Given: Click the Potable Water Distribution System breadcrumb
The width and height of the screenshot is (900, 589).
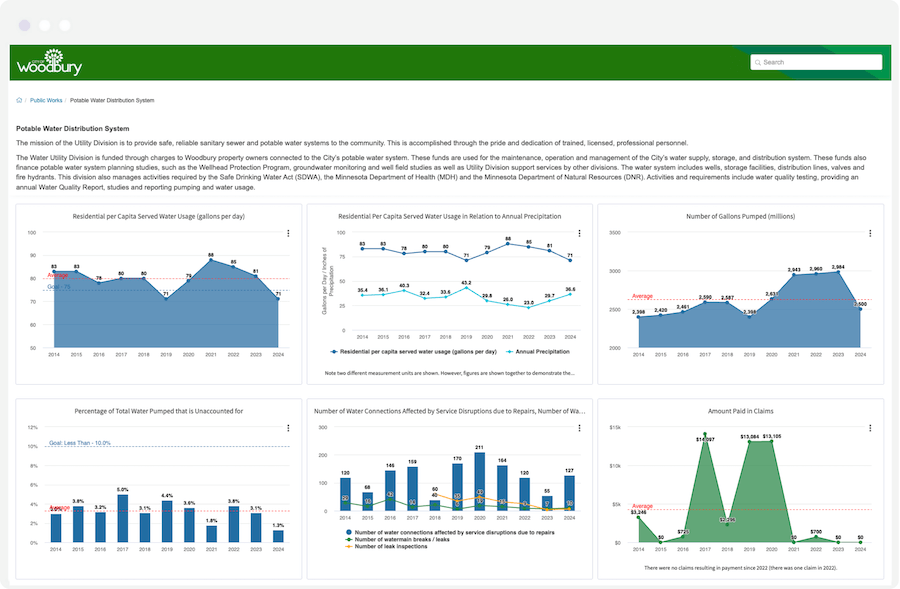Looking at the screenshot, I should 113,100.
